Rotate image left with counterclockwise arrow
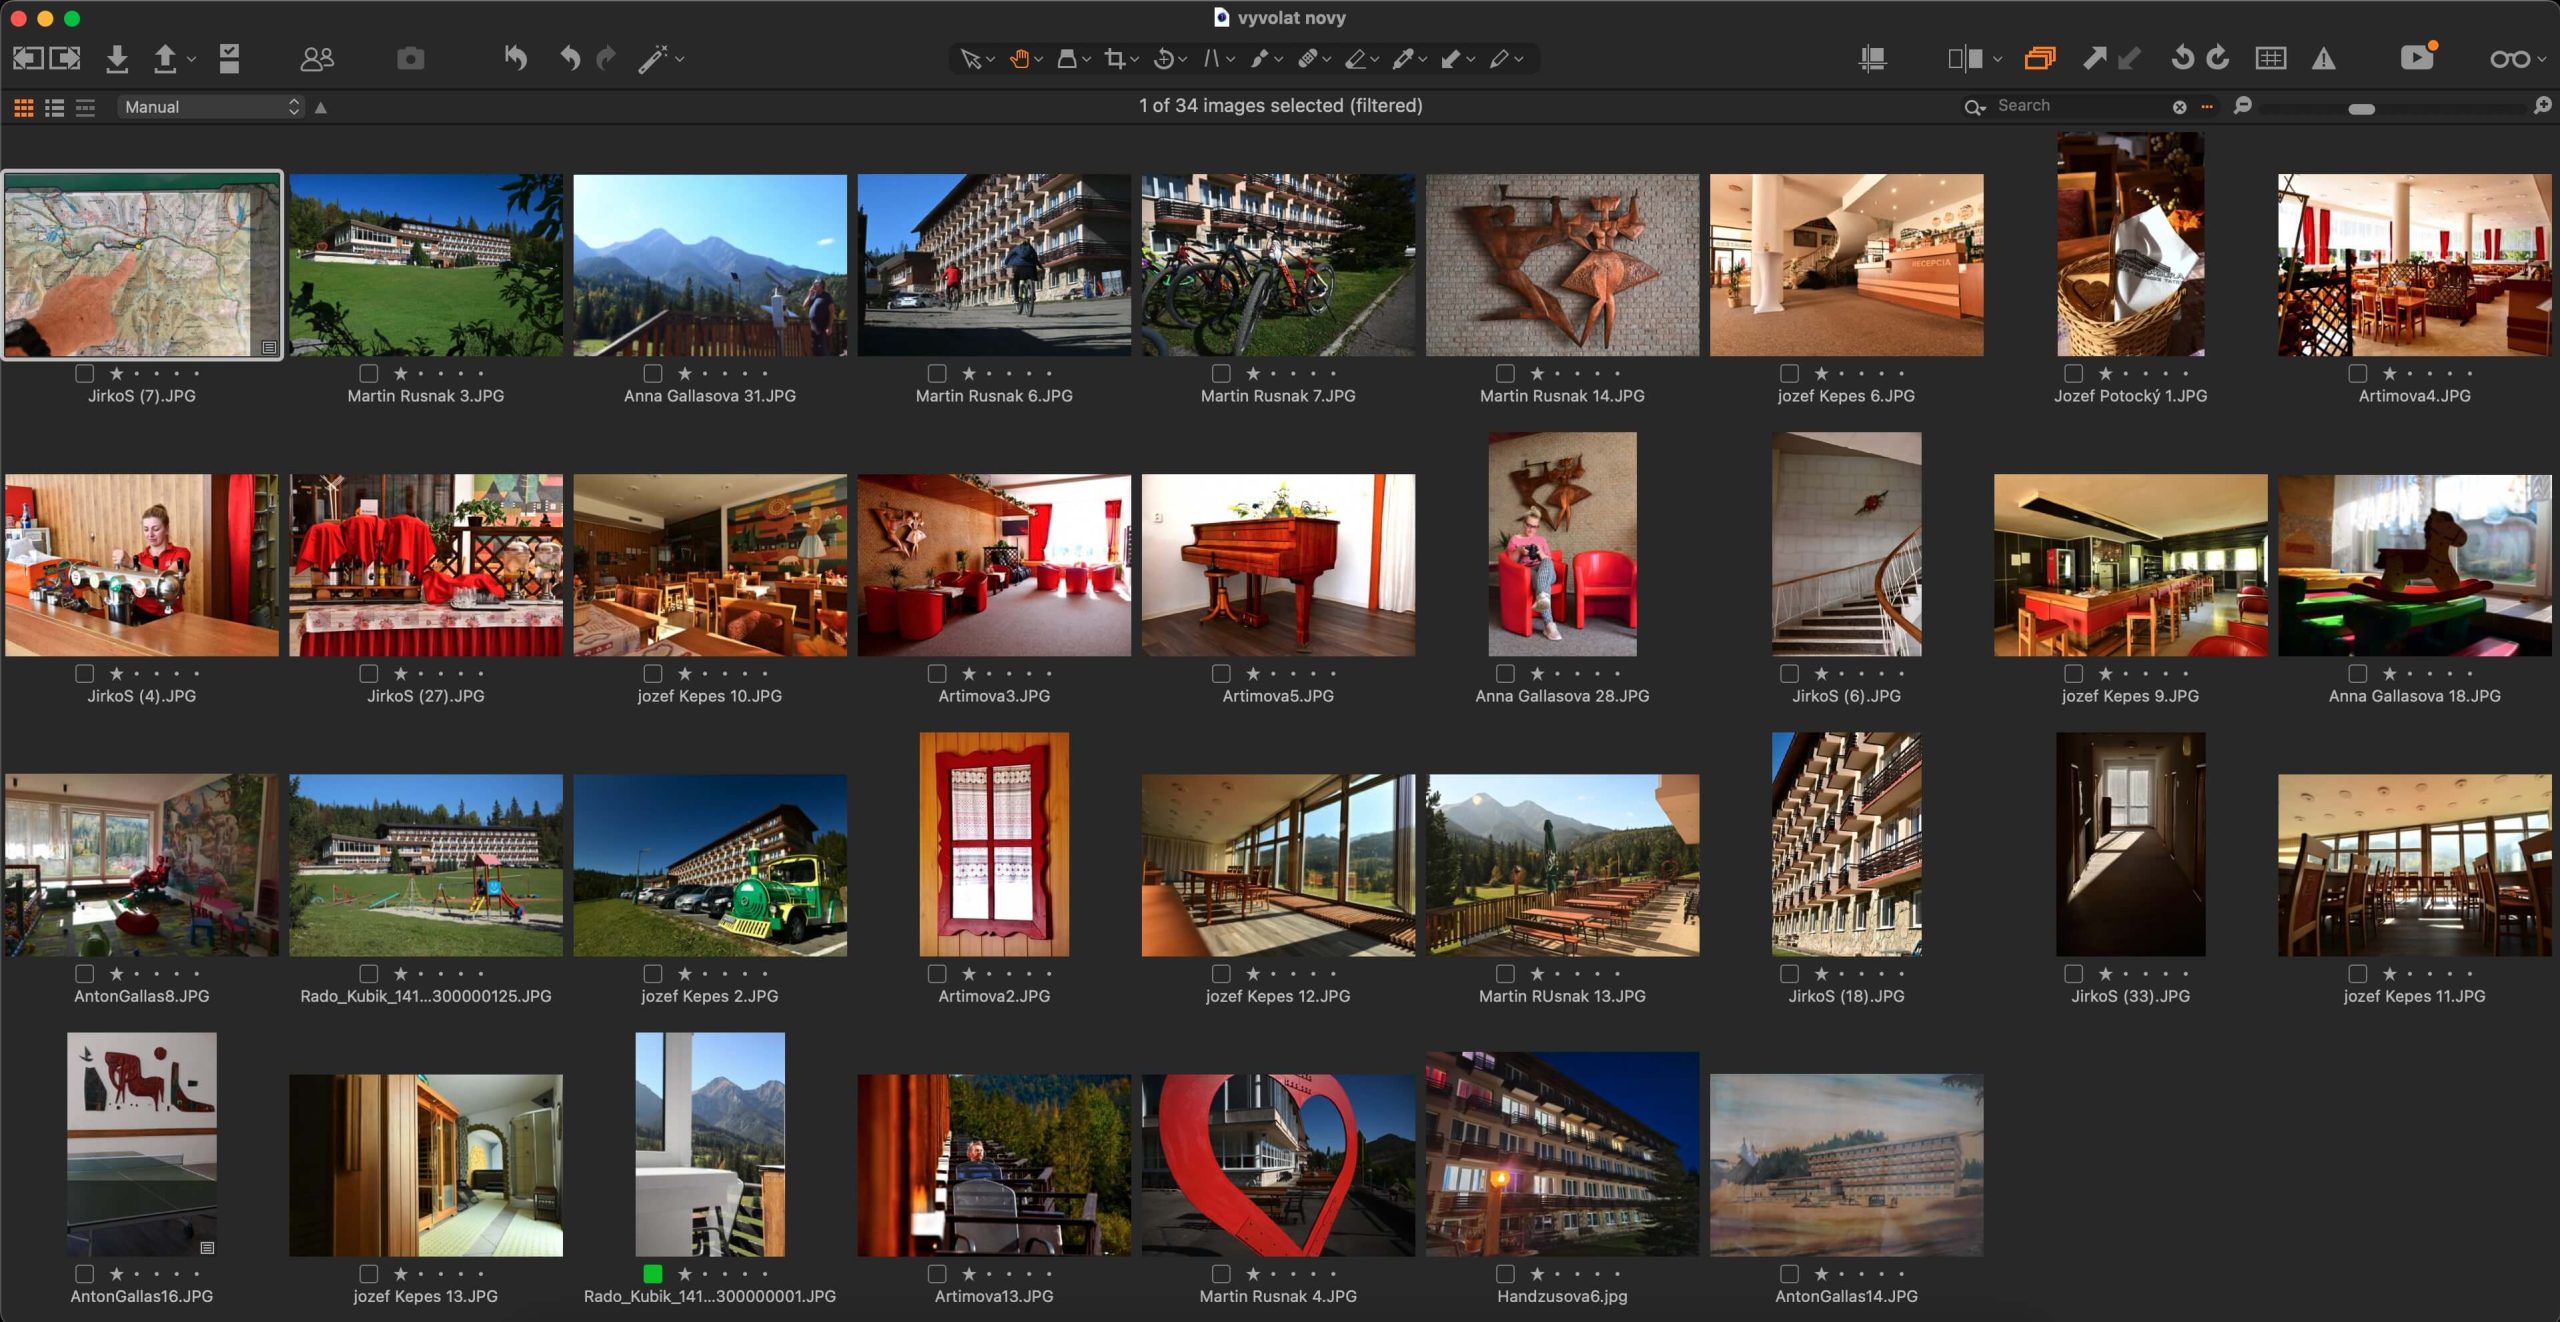Image resolution: width=2560 pixels, height=1322 pixels. pos(2182,59)
